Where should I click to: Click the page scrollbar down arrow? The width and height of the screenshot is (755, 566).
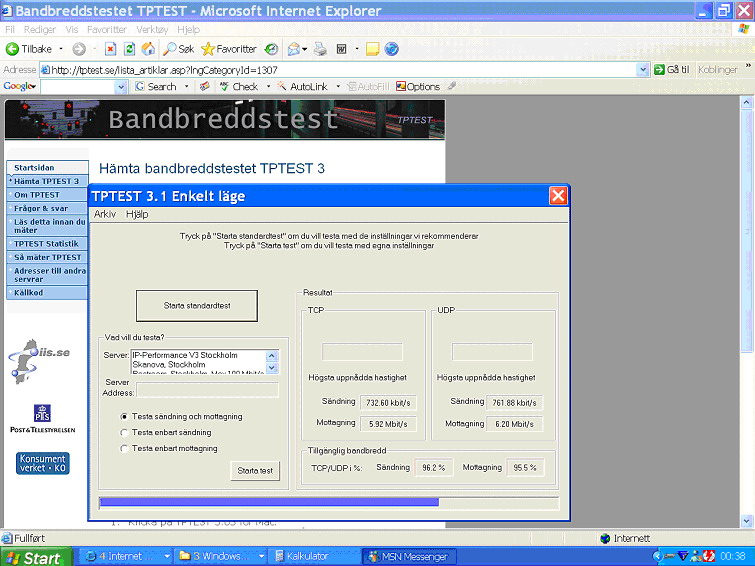point(746,521)
